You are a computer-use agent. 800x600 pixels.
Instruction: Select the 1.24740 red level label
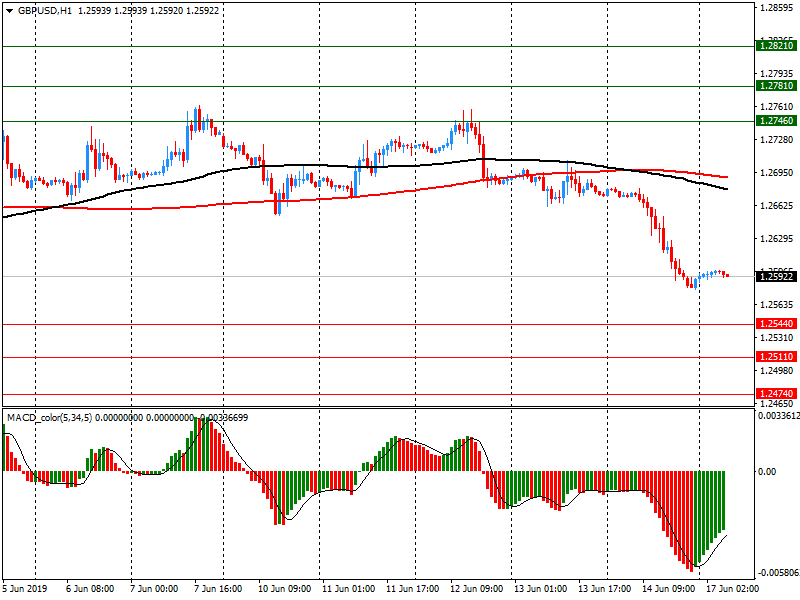click(776, 394)
